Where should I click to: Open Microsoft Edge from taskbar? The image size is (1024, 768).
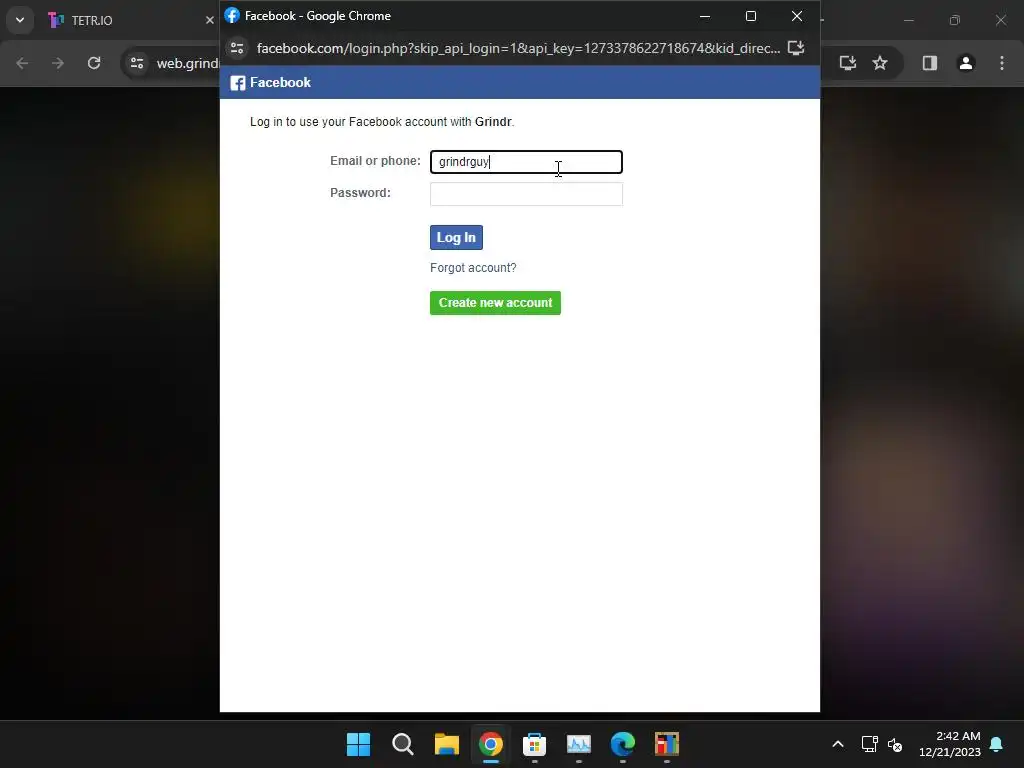[622, 744]
